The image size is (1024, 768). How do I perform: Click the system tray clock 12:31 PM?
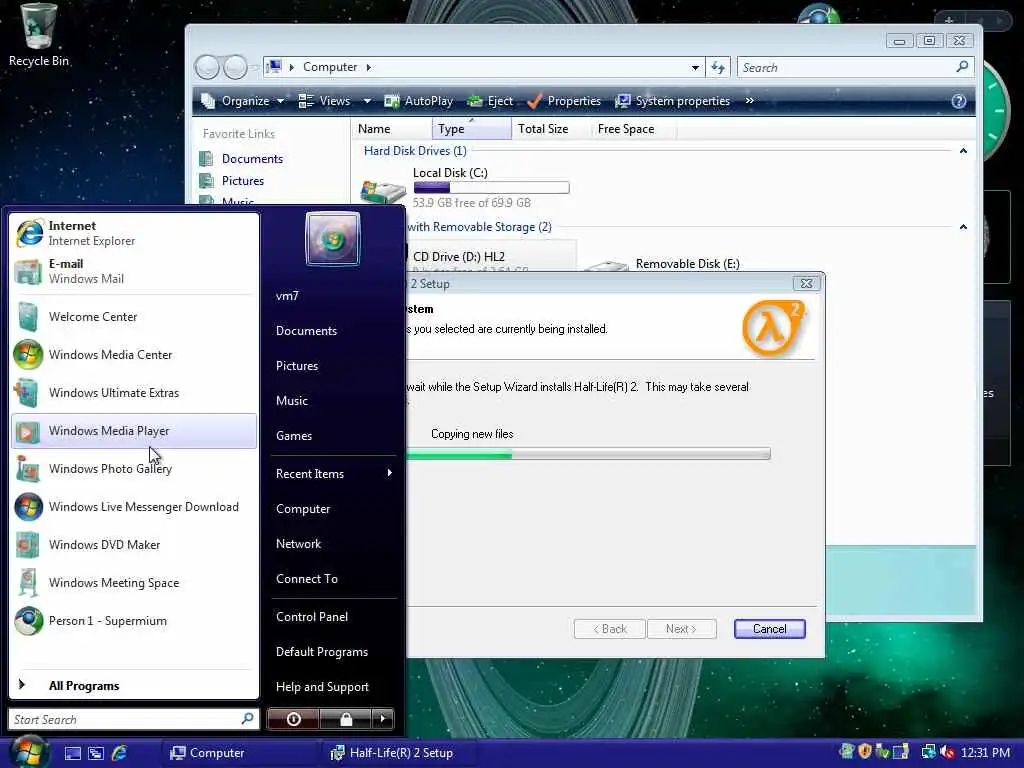[985, 753]
